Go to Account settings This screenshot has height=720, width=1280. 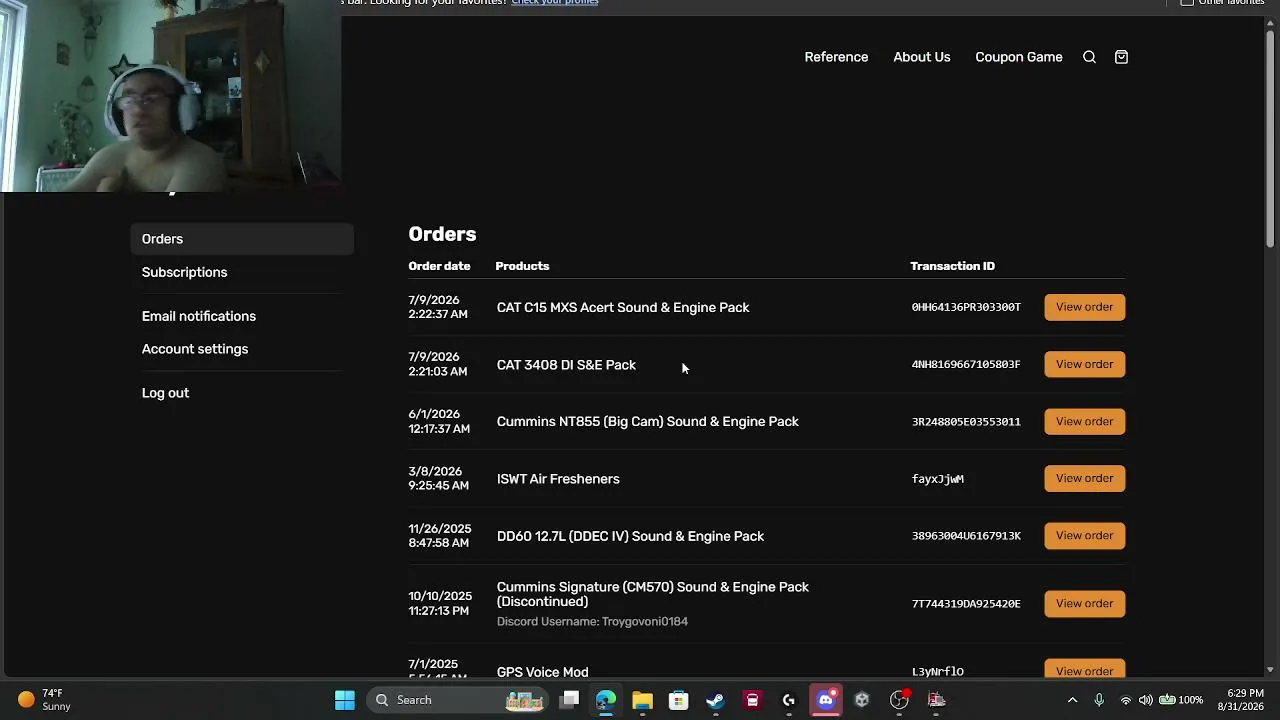pos(195,349)
